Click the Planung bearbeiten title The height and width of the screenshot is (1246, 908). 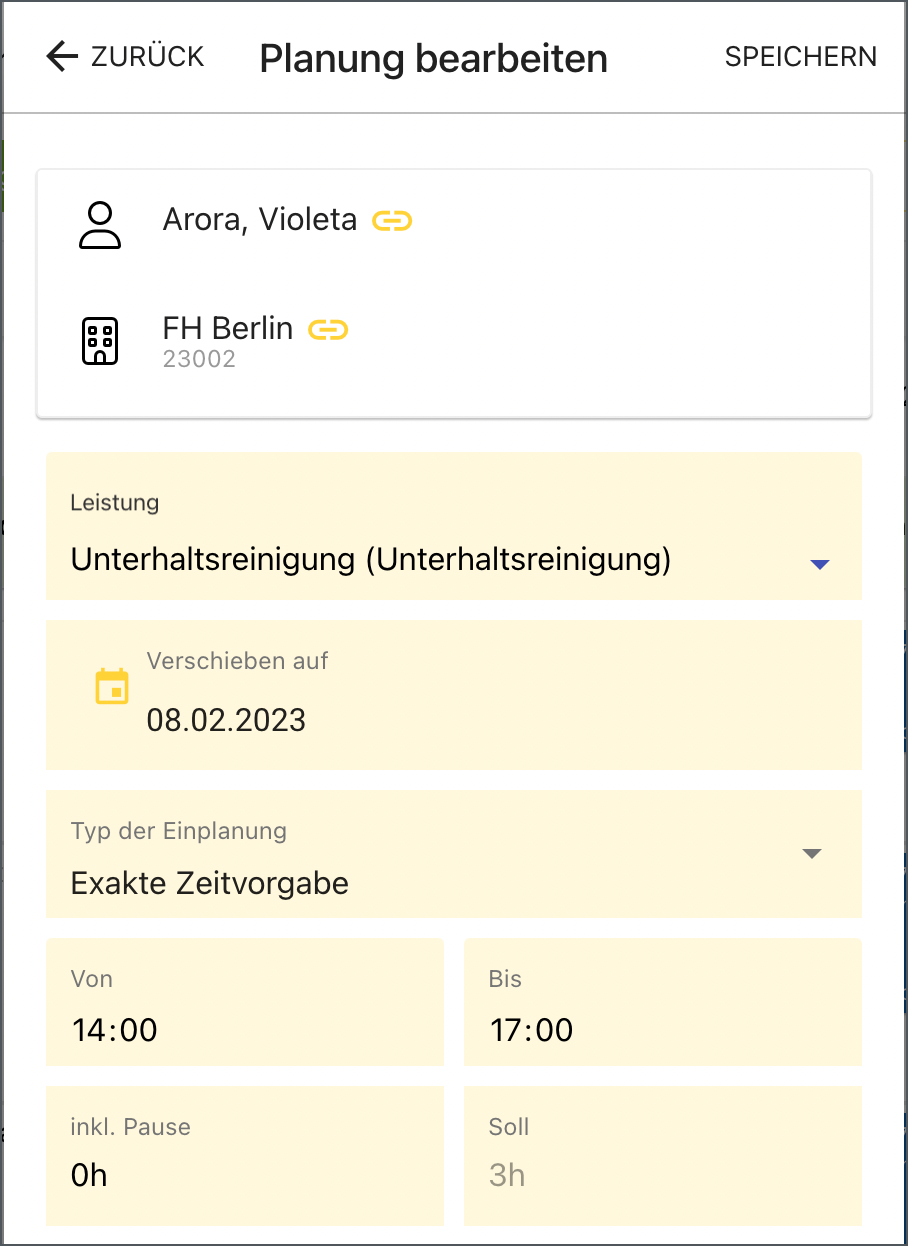[x=433, y=58]
